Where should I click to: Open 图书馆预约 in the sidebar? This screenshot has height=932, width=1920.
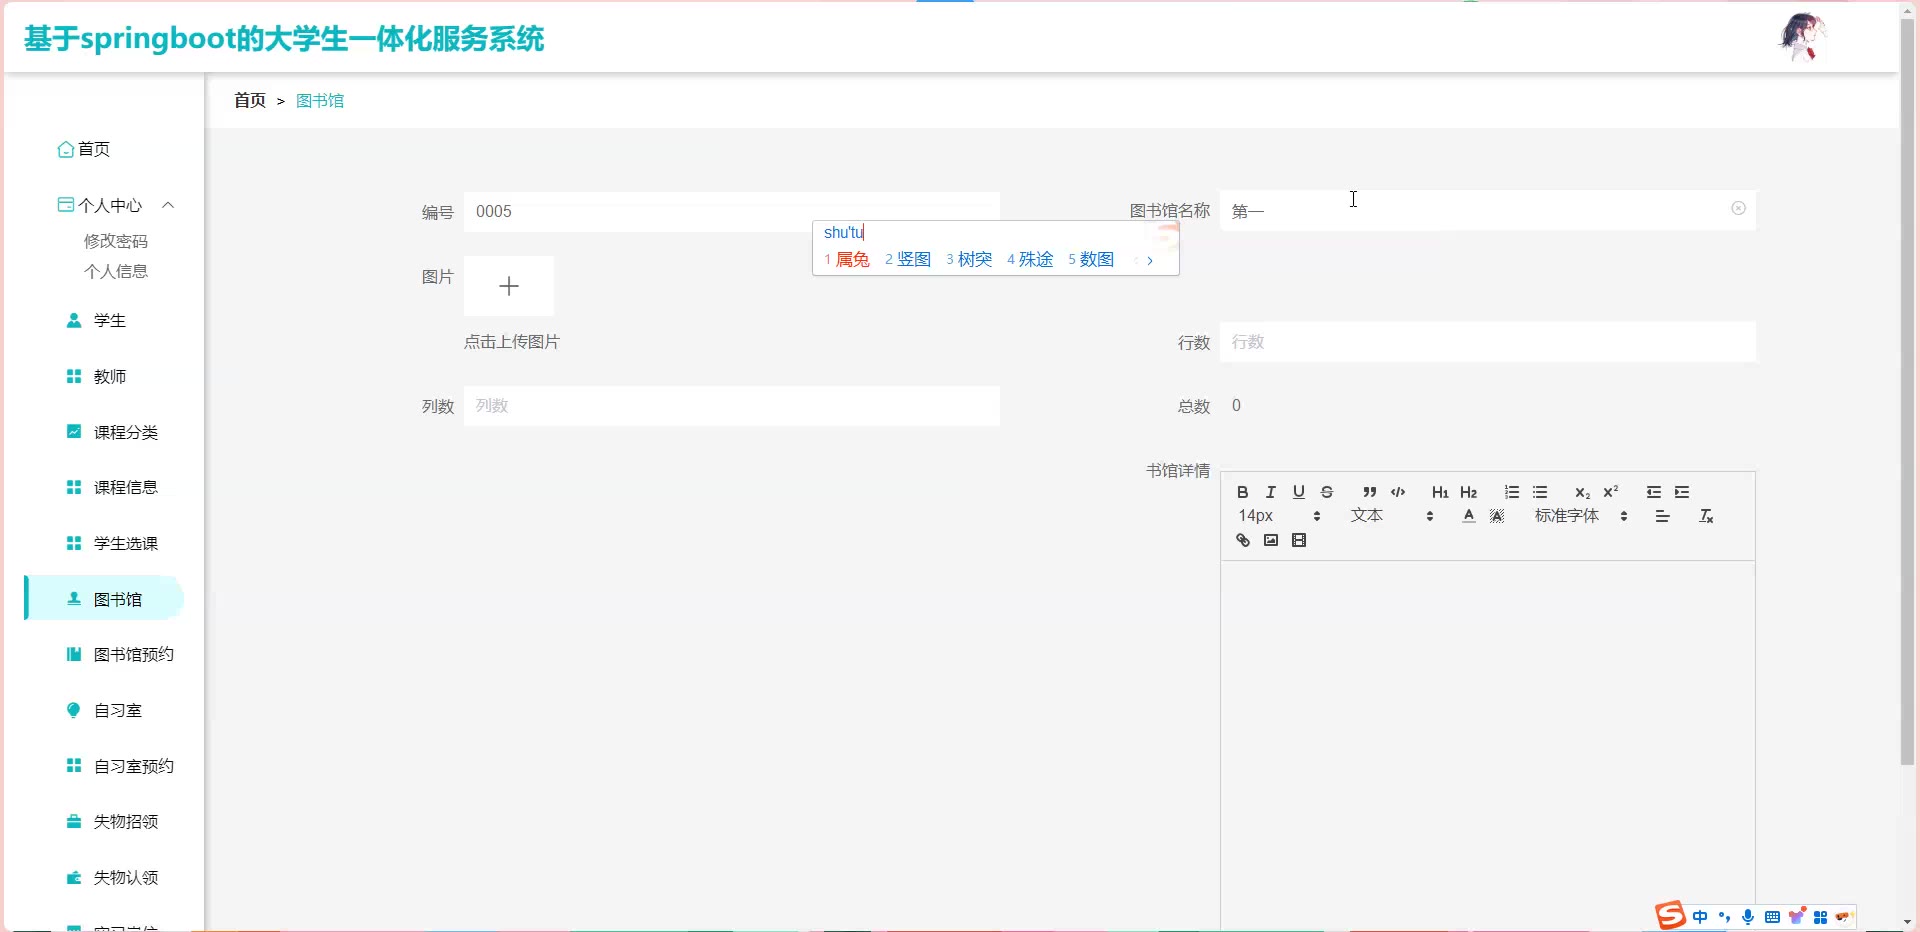tap(133, 655)
